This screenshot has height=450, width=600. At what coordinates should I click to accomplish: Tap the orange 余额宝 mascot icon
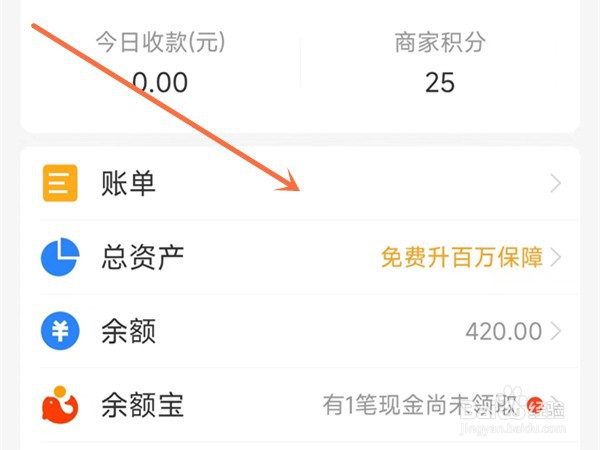pyautogui.click(x=60, y=405)
